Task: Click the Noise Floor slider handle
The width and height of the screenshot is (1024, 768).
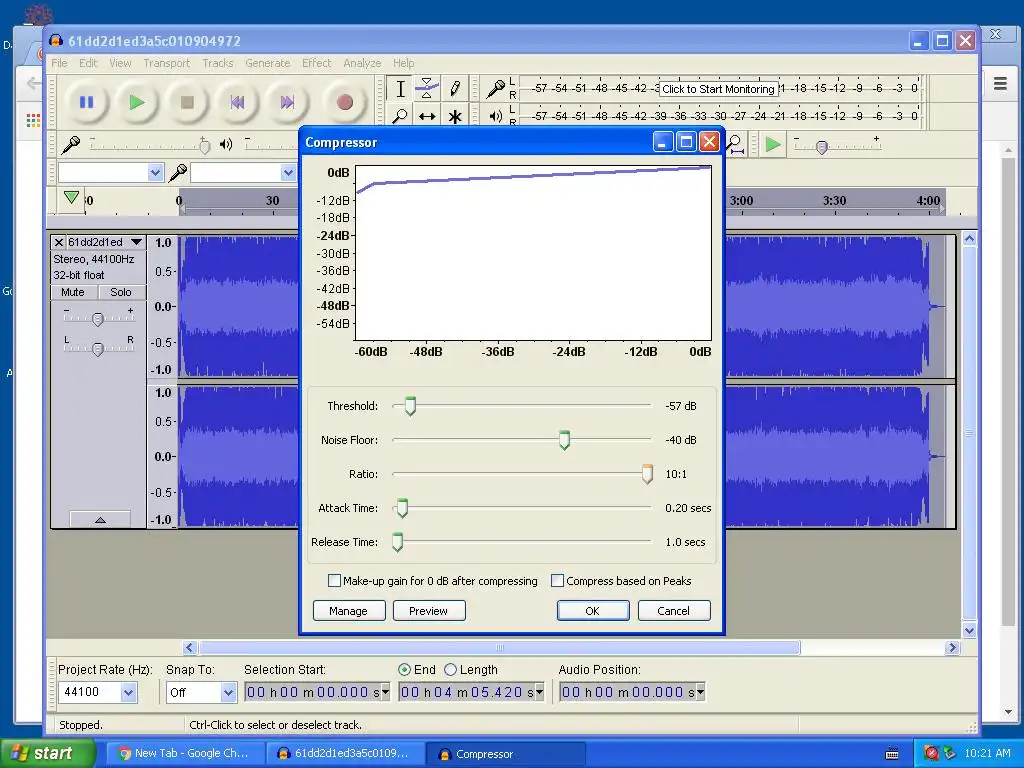Action: [x=564, y=440]
